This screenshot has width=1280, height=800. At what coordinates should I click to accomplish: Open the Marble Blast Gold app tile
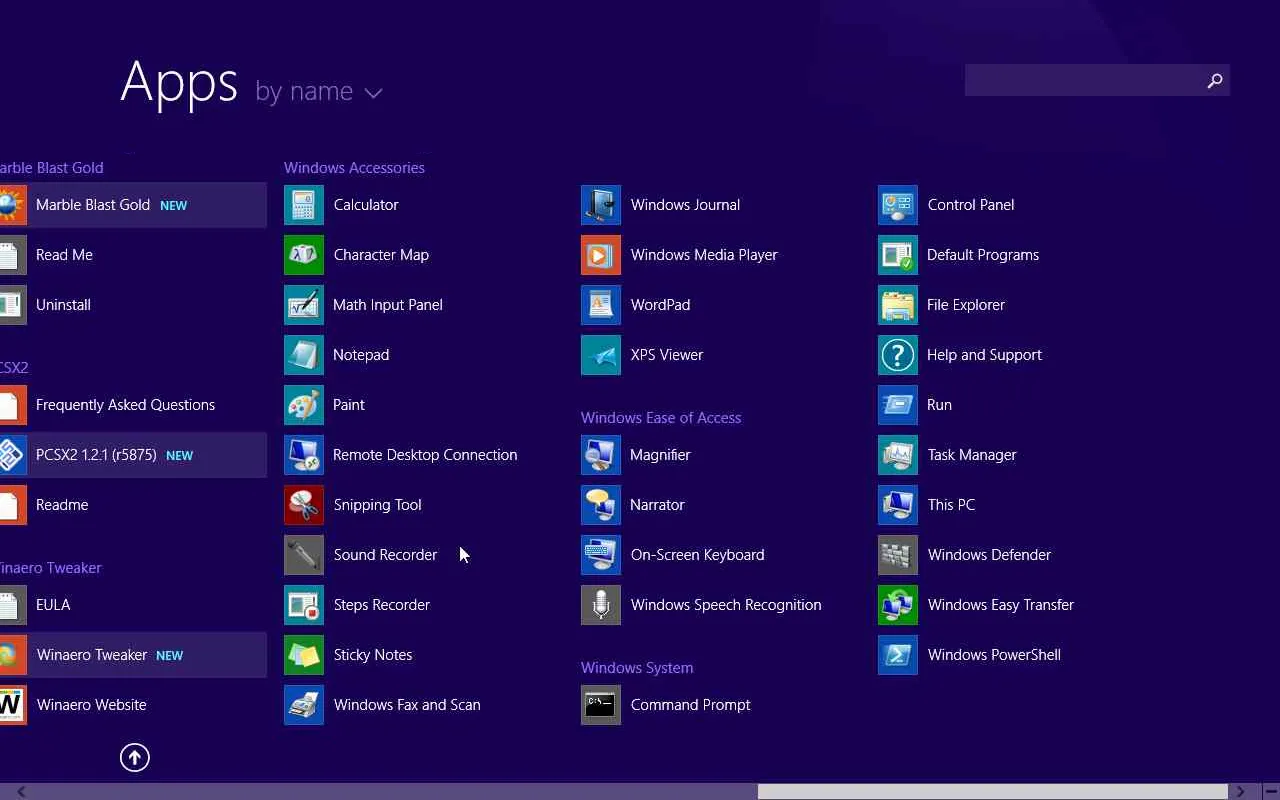133,205
